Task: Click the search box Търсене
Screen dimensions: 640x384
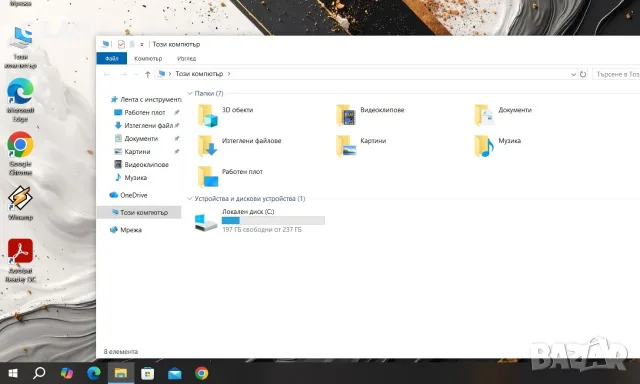Action: tap(616, 74)
